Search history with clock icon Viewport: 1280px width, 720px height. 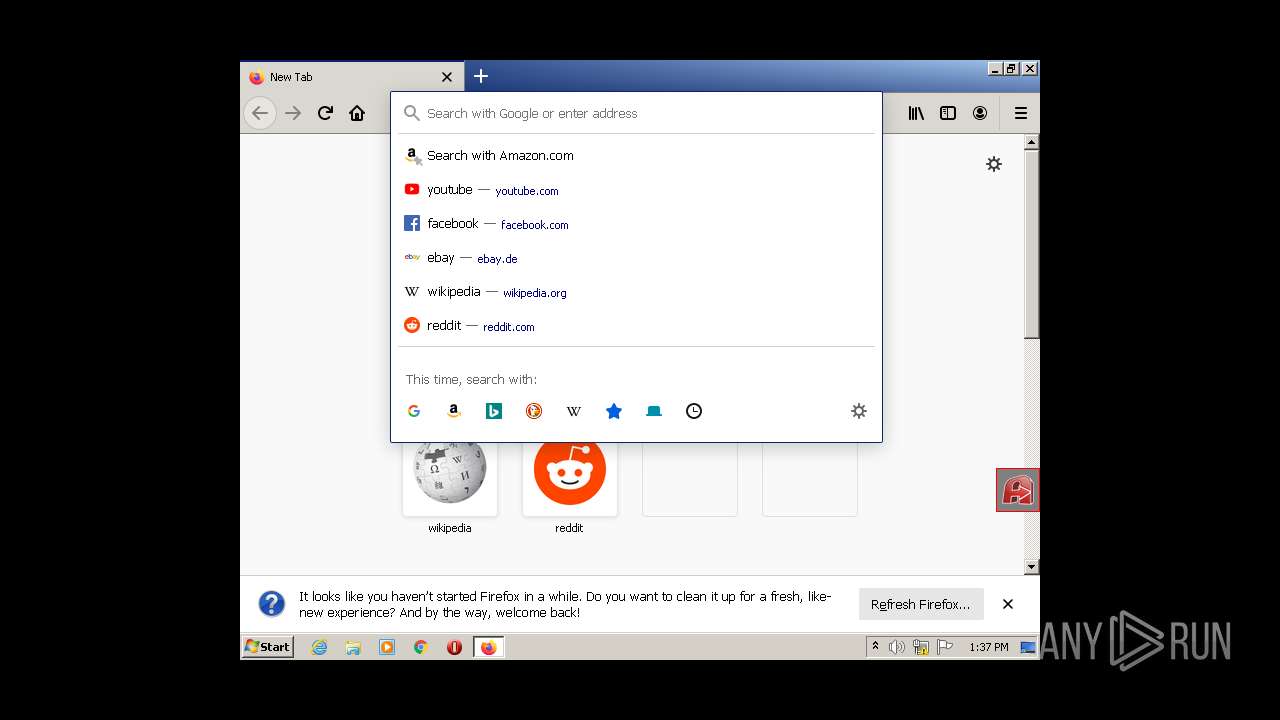694,411
